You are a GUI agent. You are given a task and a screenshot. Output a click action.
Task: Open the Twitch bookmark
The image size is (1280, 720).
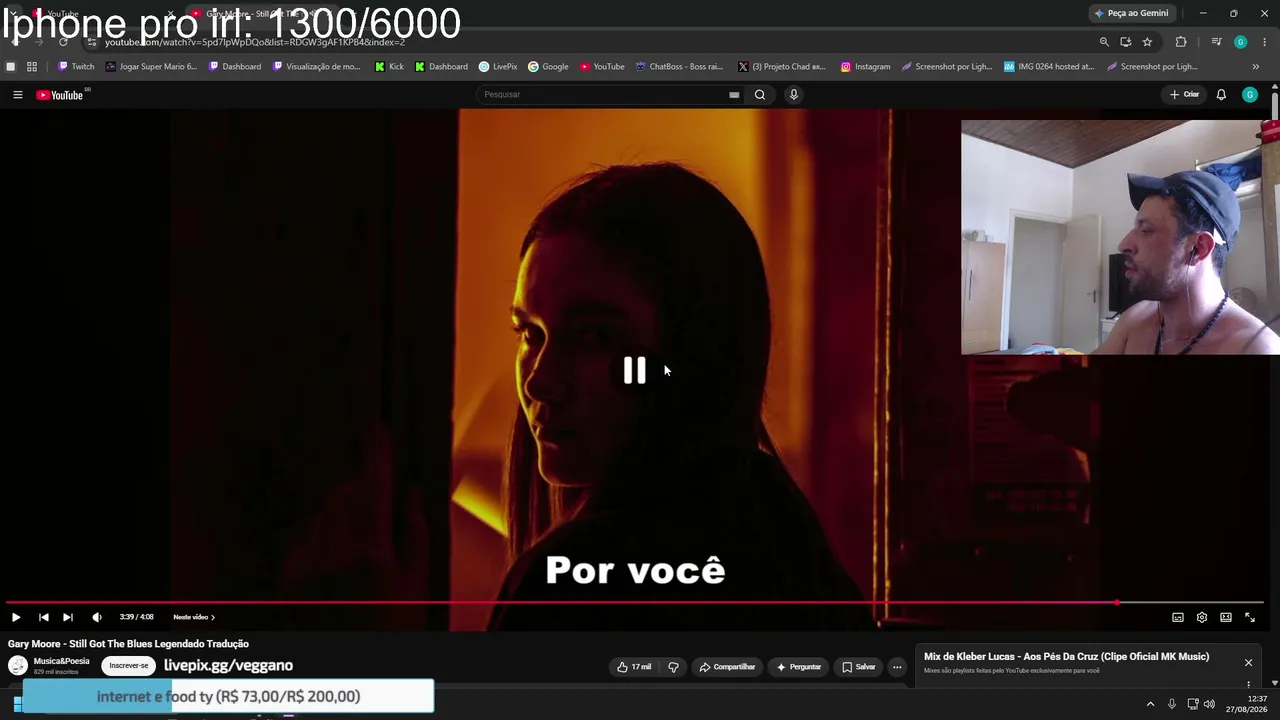click(76, 67)
